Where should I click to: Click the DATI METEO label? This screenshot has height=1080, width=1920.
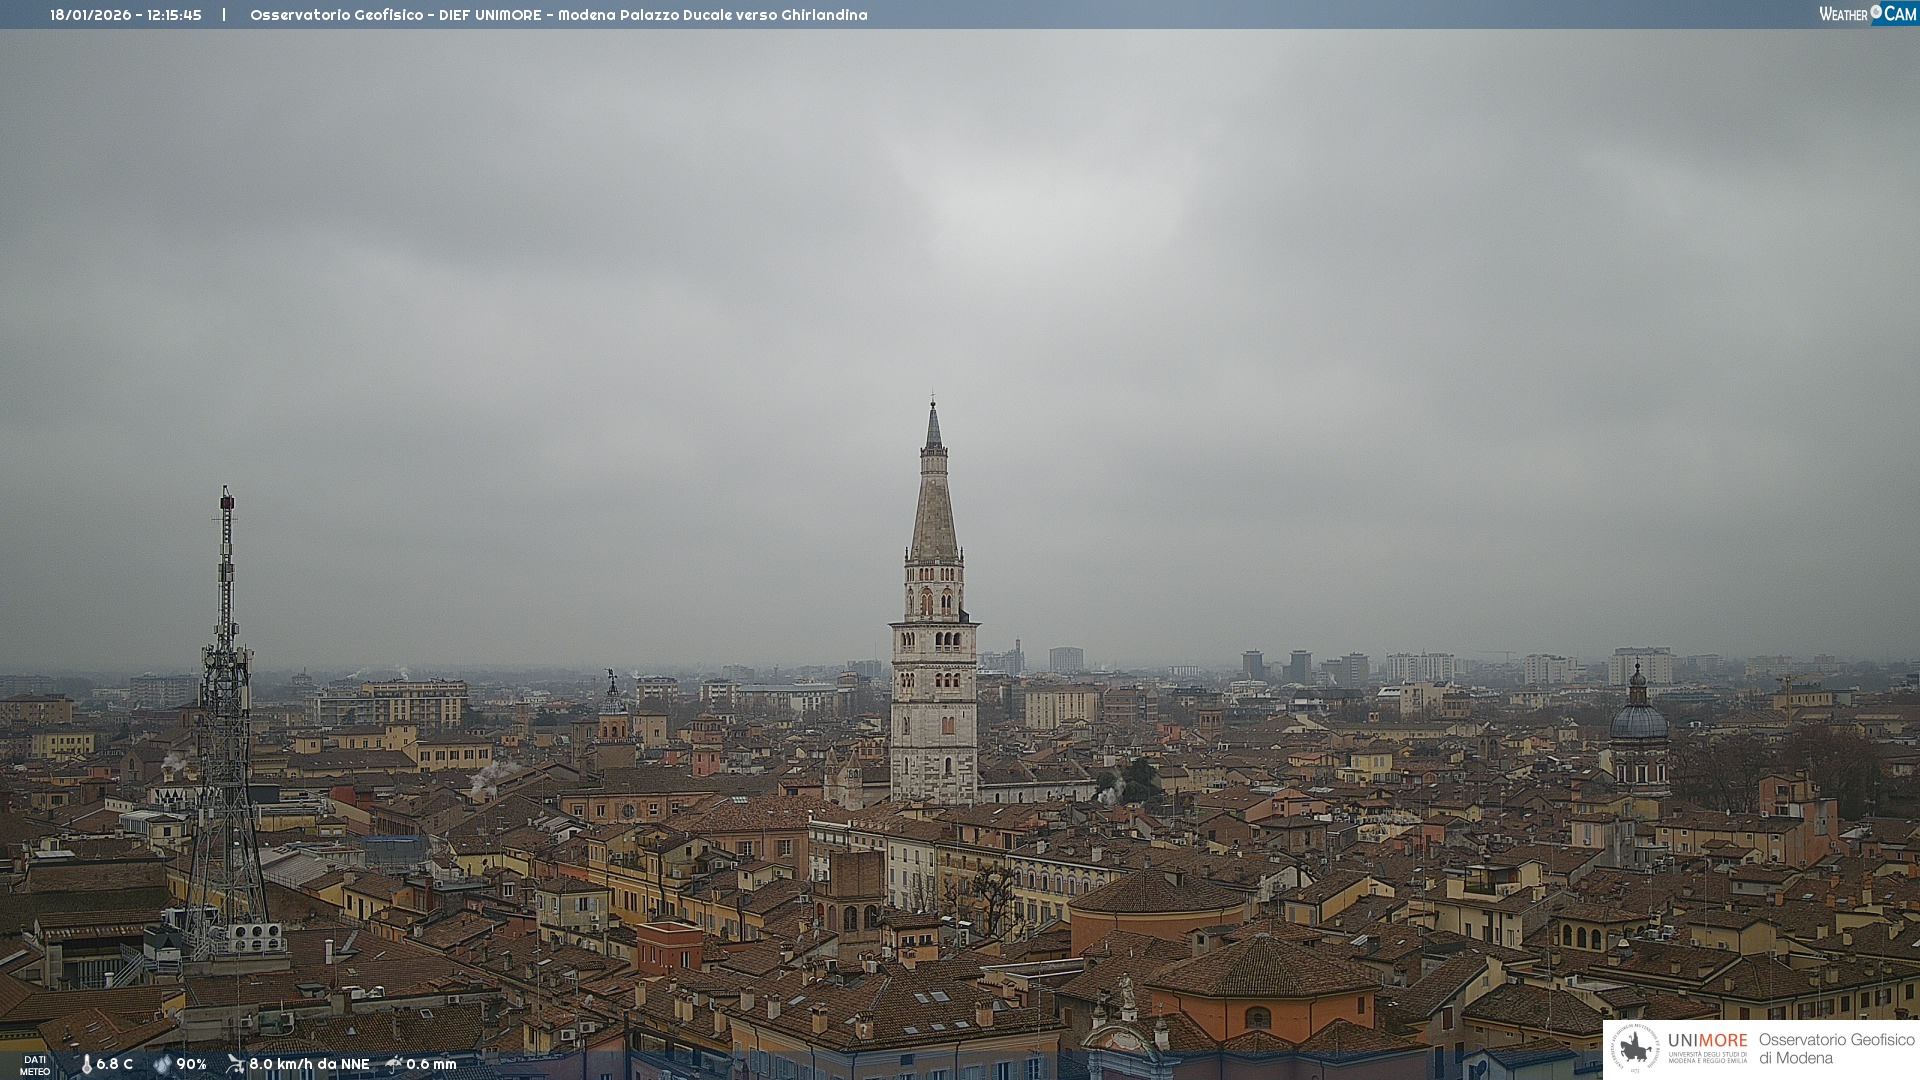point(35,1065)
